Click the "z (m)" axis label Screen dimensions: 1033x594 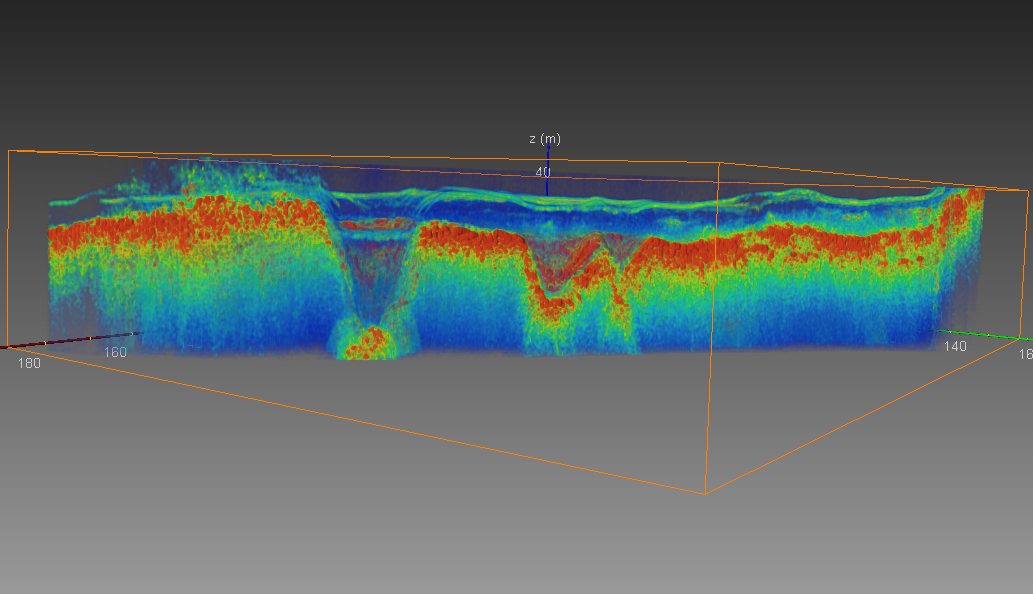tap(544, 139)
